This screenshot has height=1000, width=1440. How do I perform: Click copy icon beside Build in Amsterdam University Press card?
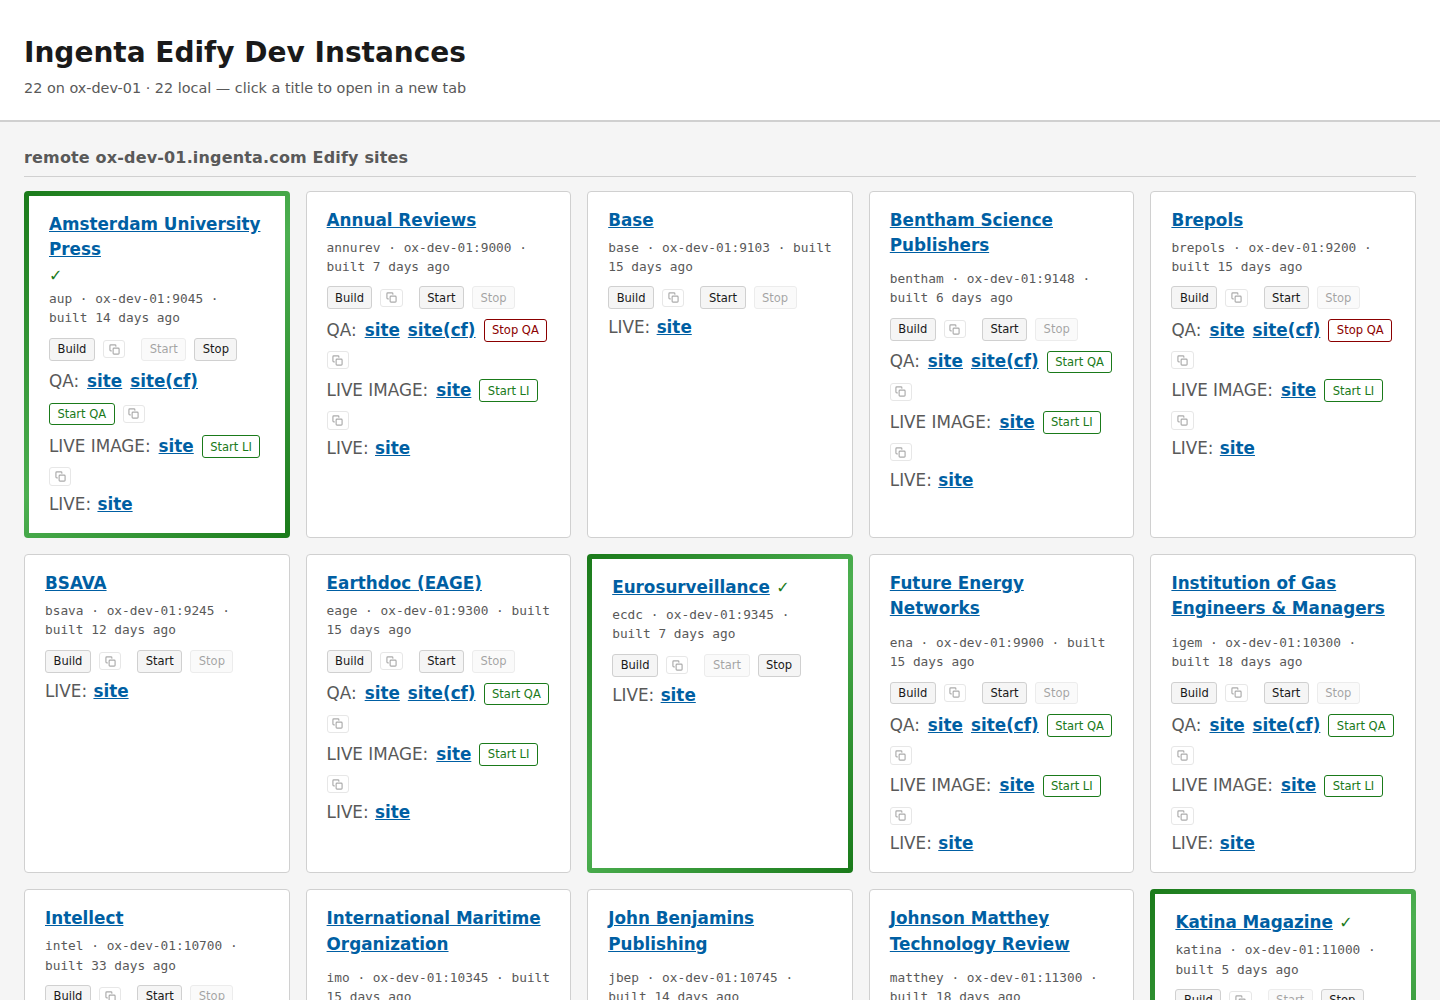coord(114,349)
